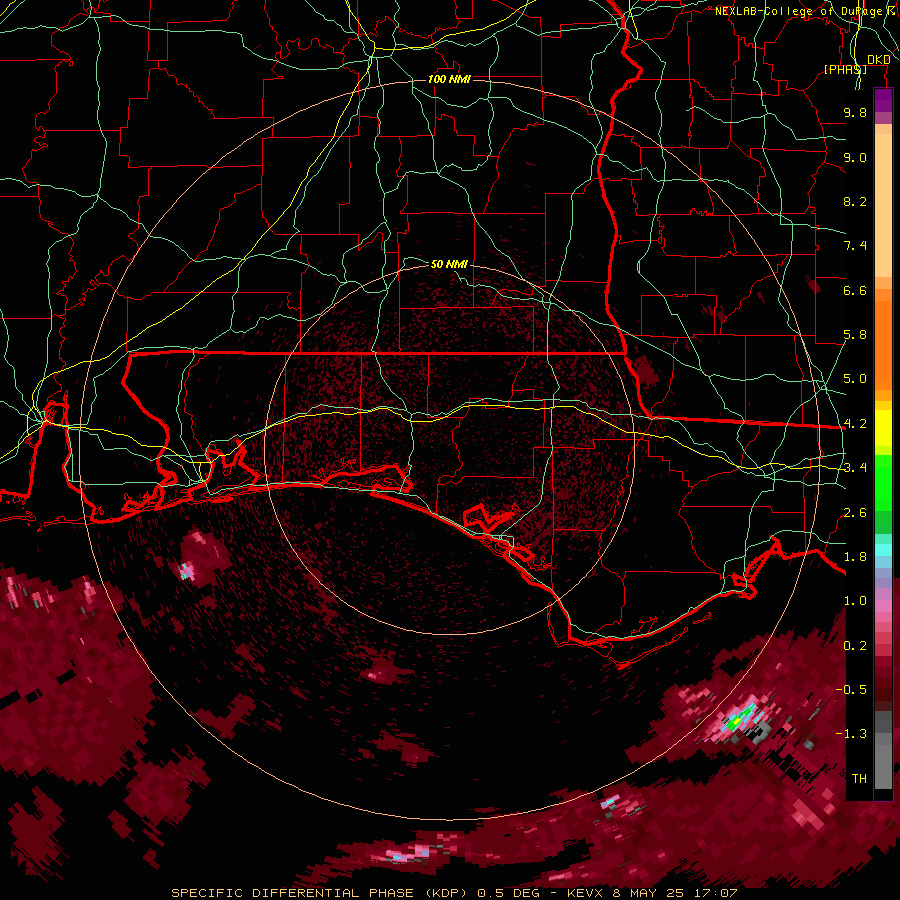Click the 9.0 value on color scale

pos(855,157)
